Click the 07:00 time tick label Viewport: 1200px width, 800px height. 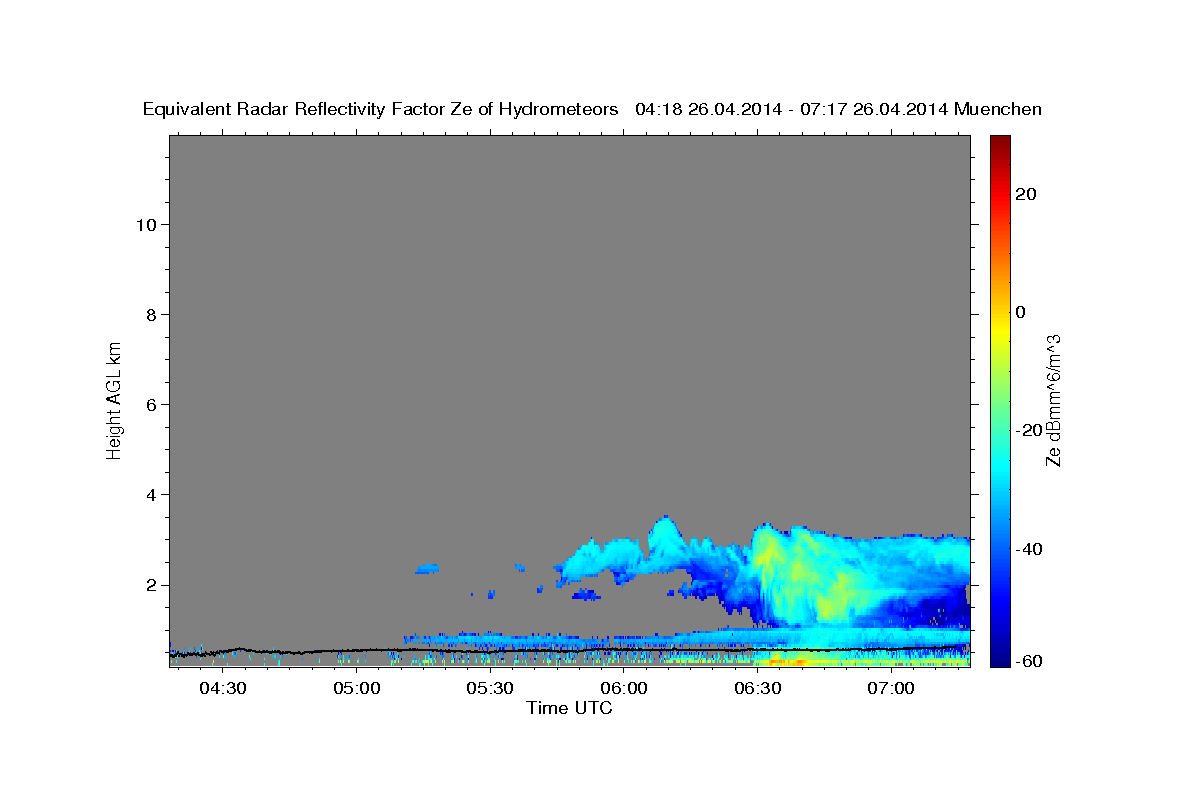(891, 688)
